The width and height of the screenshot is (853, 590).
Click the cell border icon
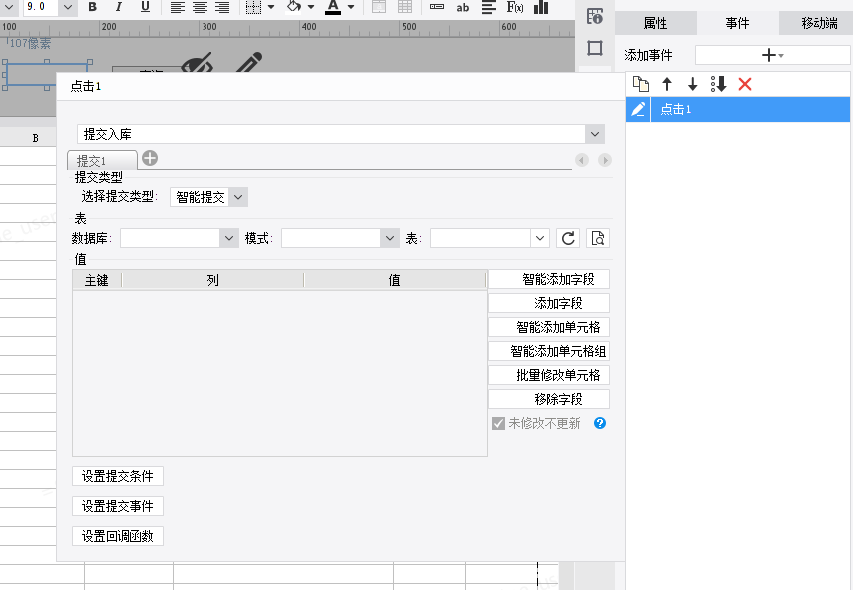click(253, 7)
